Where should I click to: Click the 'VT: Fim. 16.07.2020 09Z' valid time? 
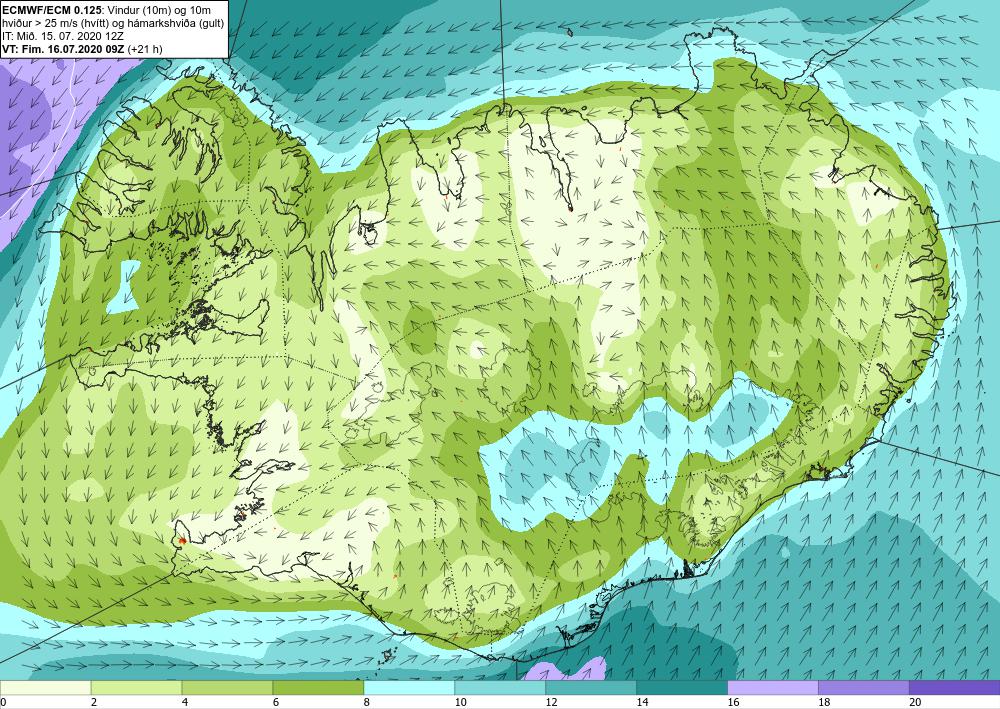click(x=64, y=49)
